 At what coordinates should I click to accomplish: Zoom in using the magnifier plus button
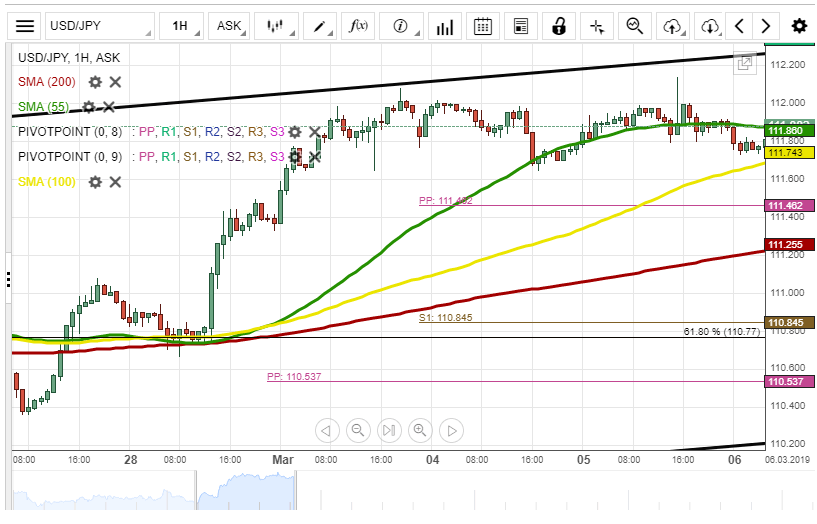point(420,430)
